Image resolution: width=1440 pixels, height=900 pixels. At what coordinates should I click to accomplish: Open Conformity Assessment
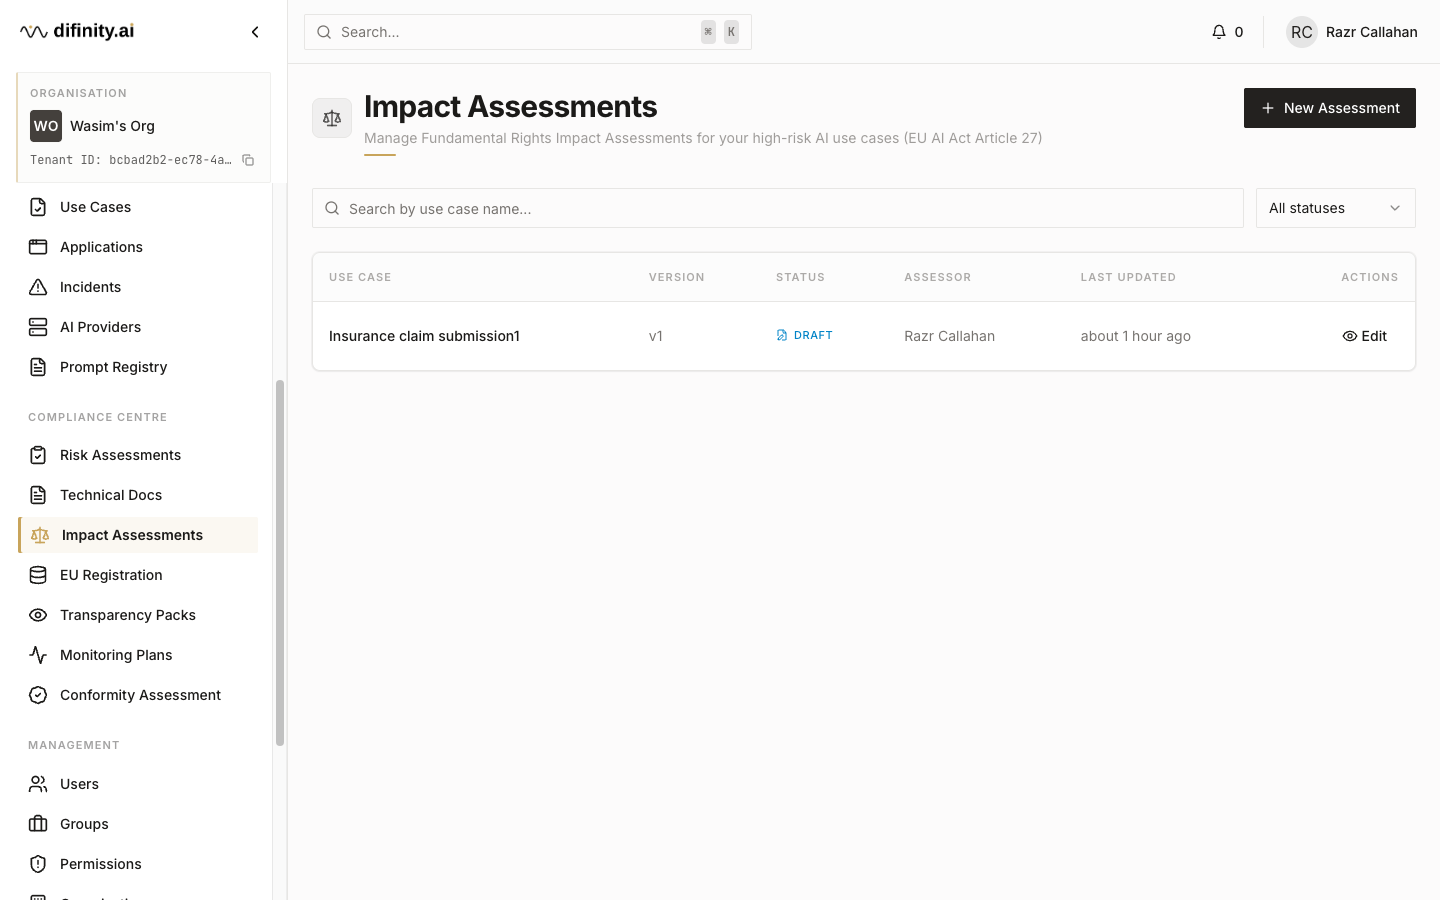(x=138, y=695)
